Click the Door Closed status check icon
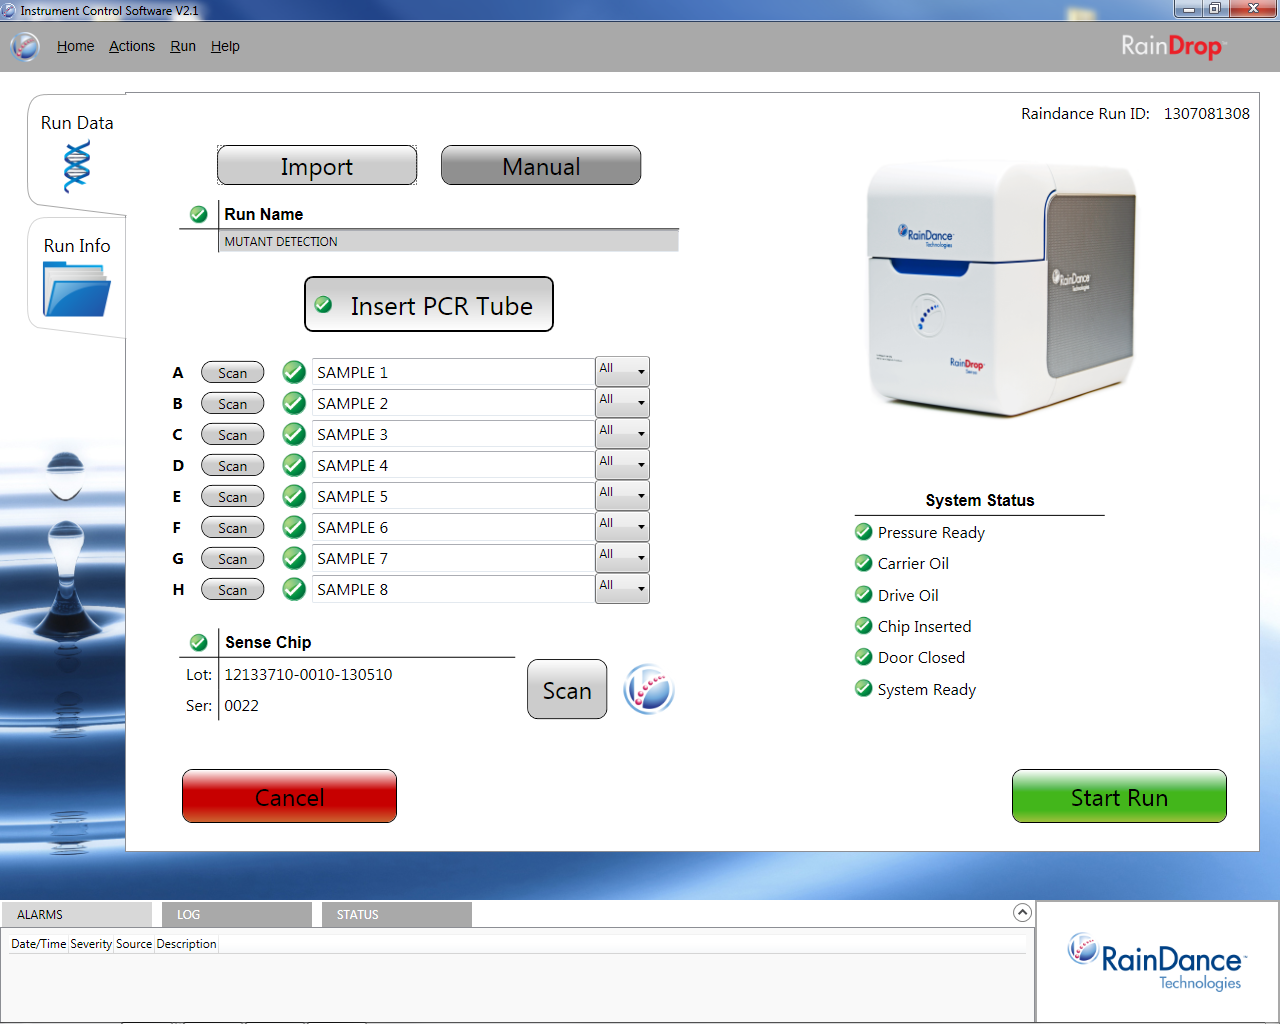This screenshot has height=1024, width=1280. coord(864,657)
